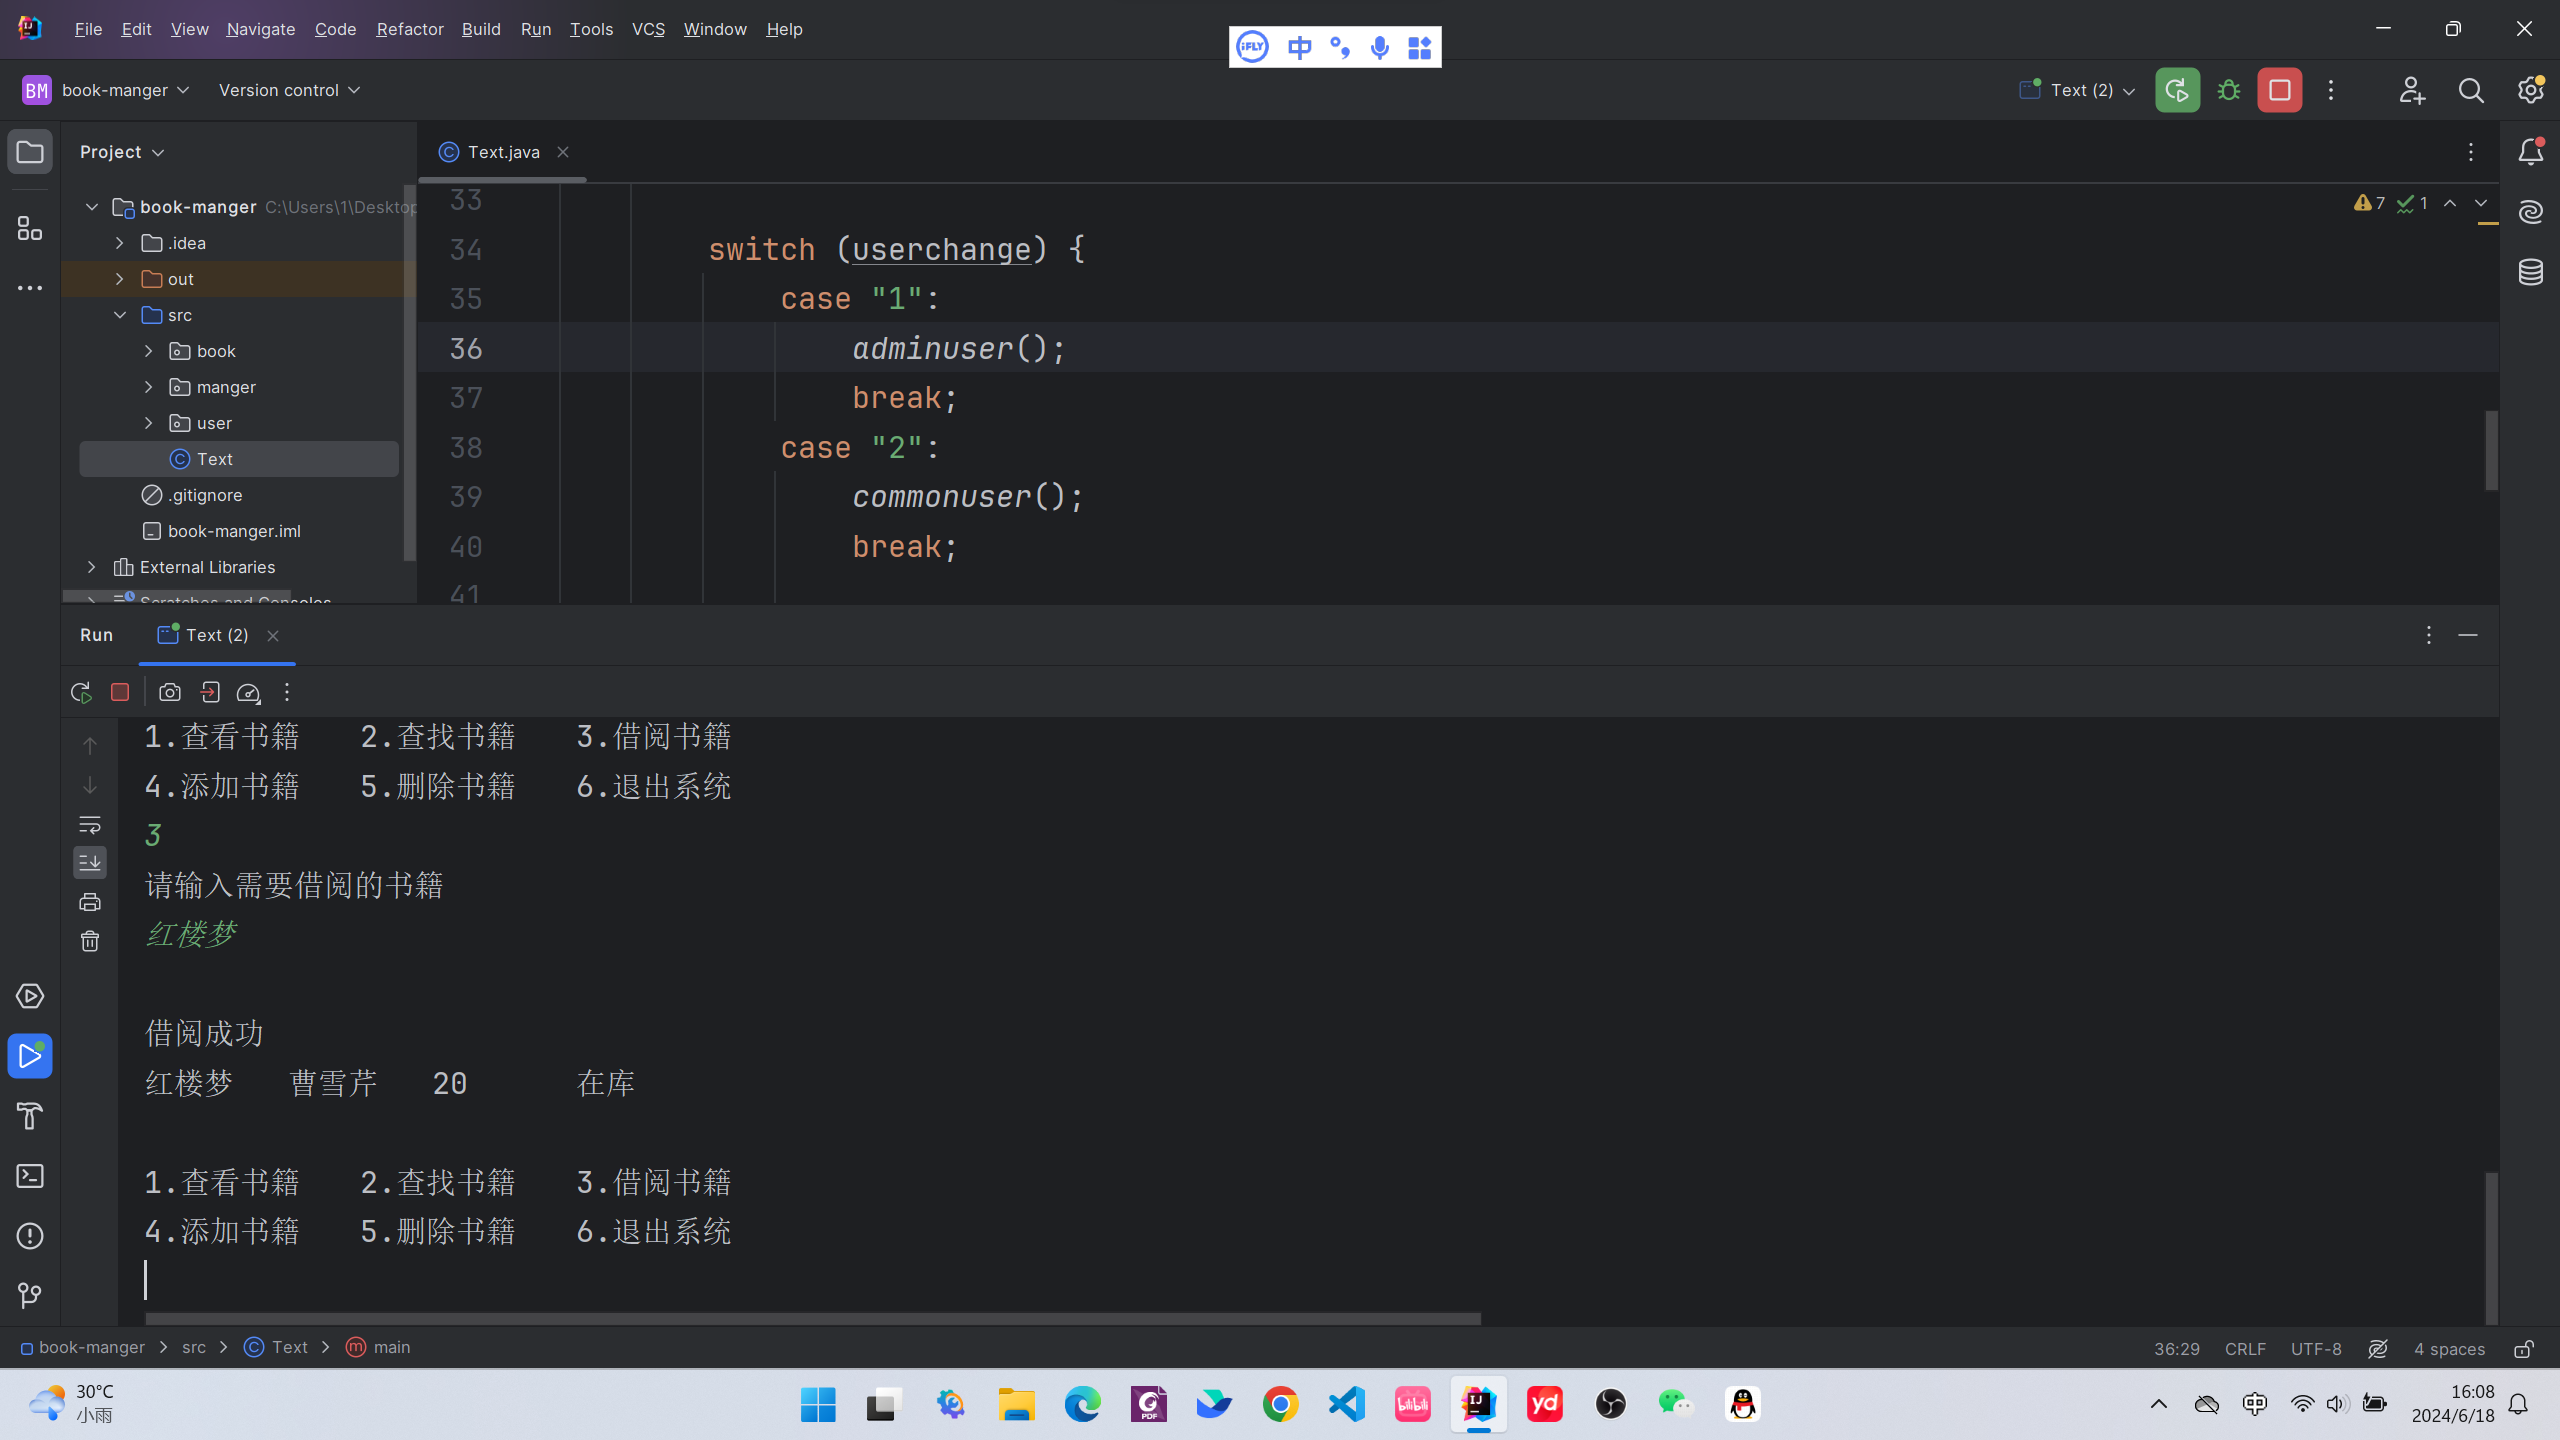Clear console with trash icon
2560x1440 pixels.
(90, 941)
